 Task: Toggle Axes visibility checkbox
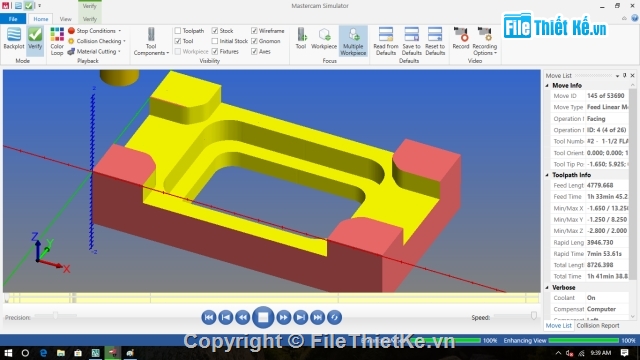[x=254, y=51]
